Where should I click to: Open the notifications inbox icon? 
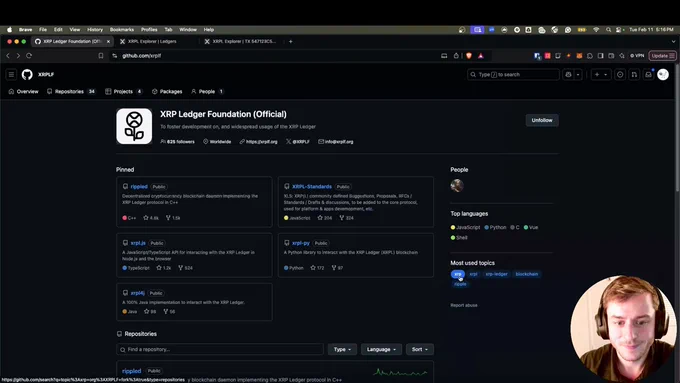(648, 75)
